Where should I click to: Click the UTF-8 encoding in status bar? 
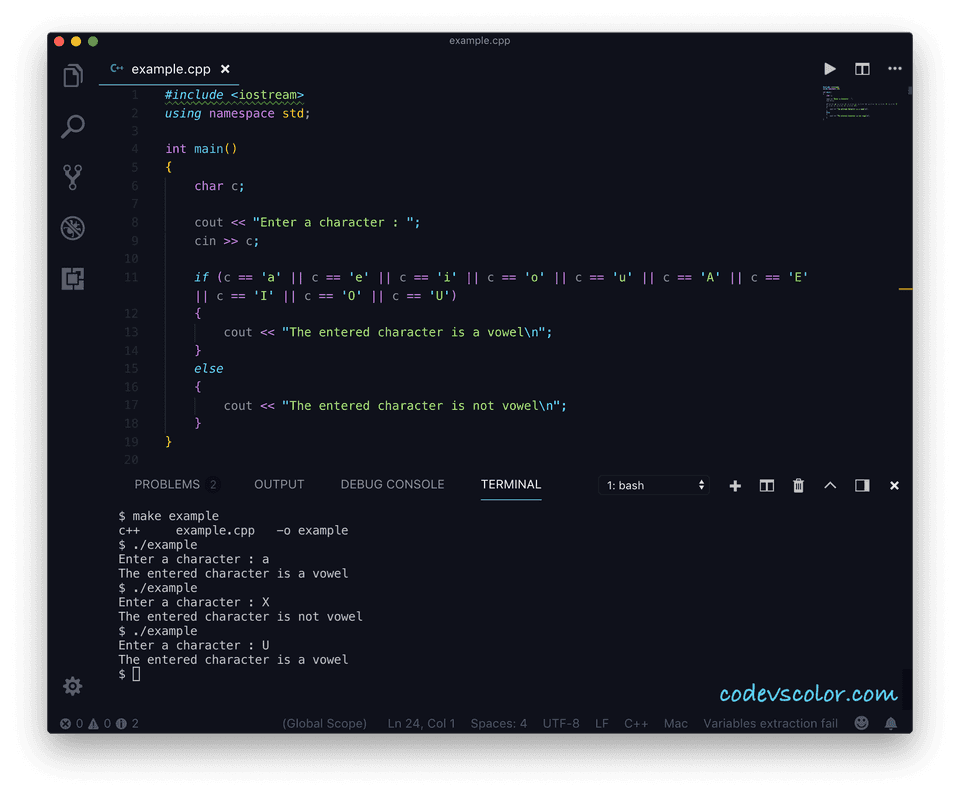tap(561, 723)
